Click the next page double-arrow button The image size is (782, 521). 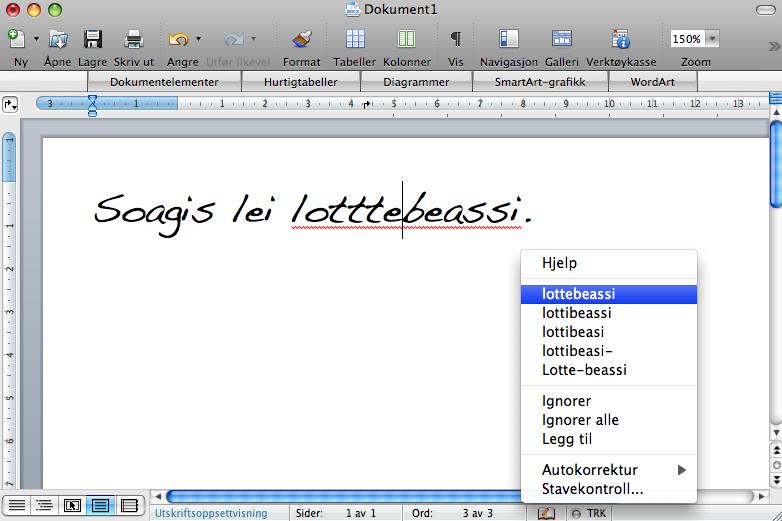point(776,480)
